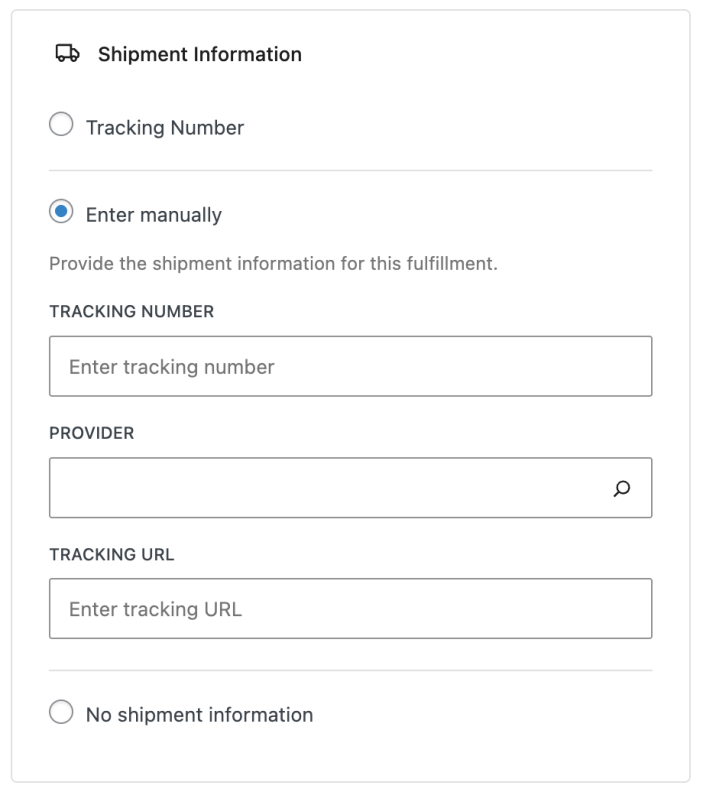Click the Tracking Number option label text

[165, 128]
